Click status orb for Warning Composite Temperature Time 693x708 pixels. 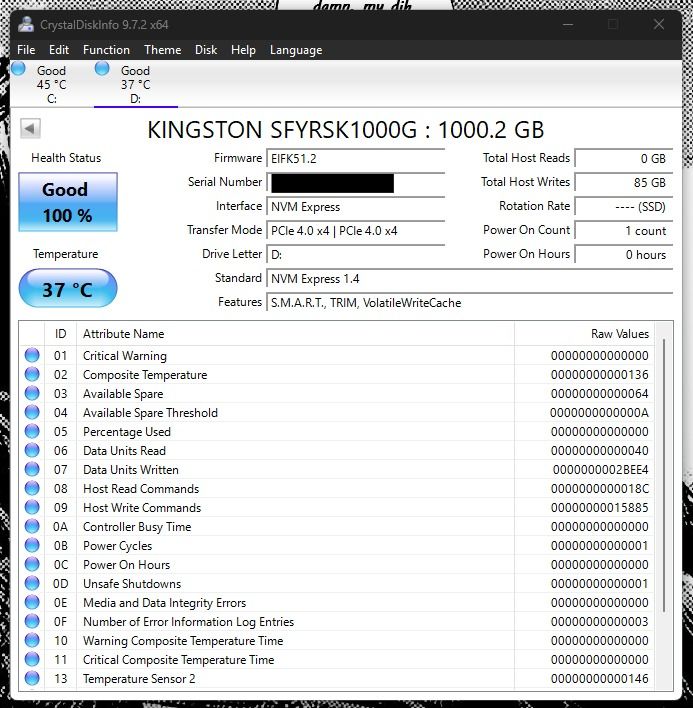click(x=32, y=640)
